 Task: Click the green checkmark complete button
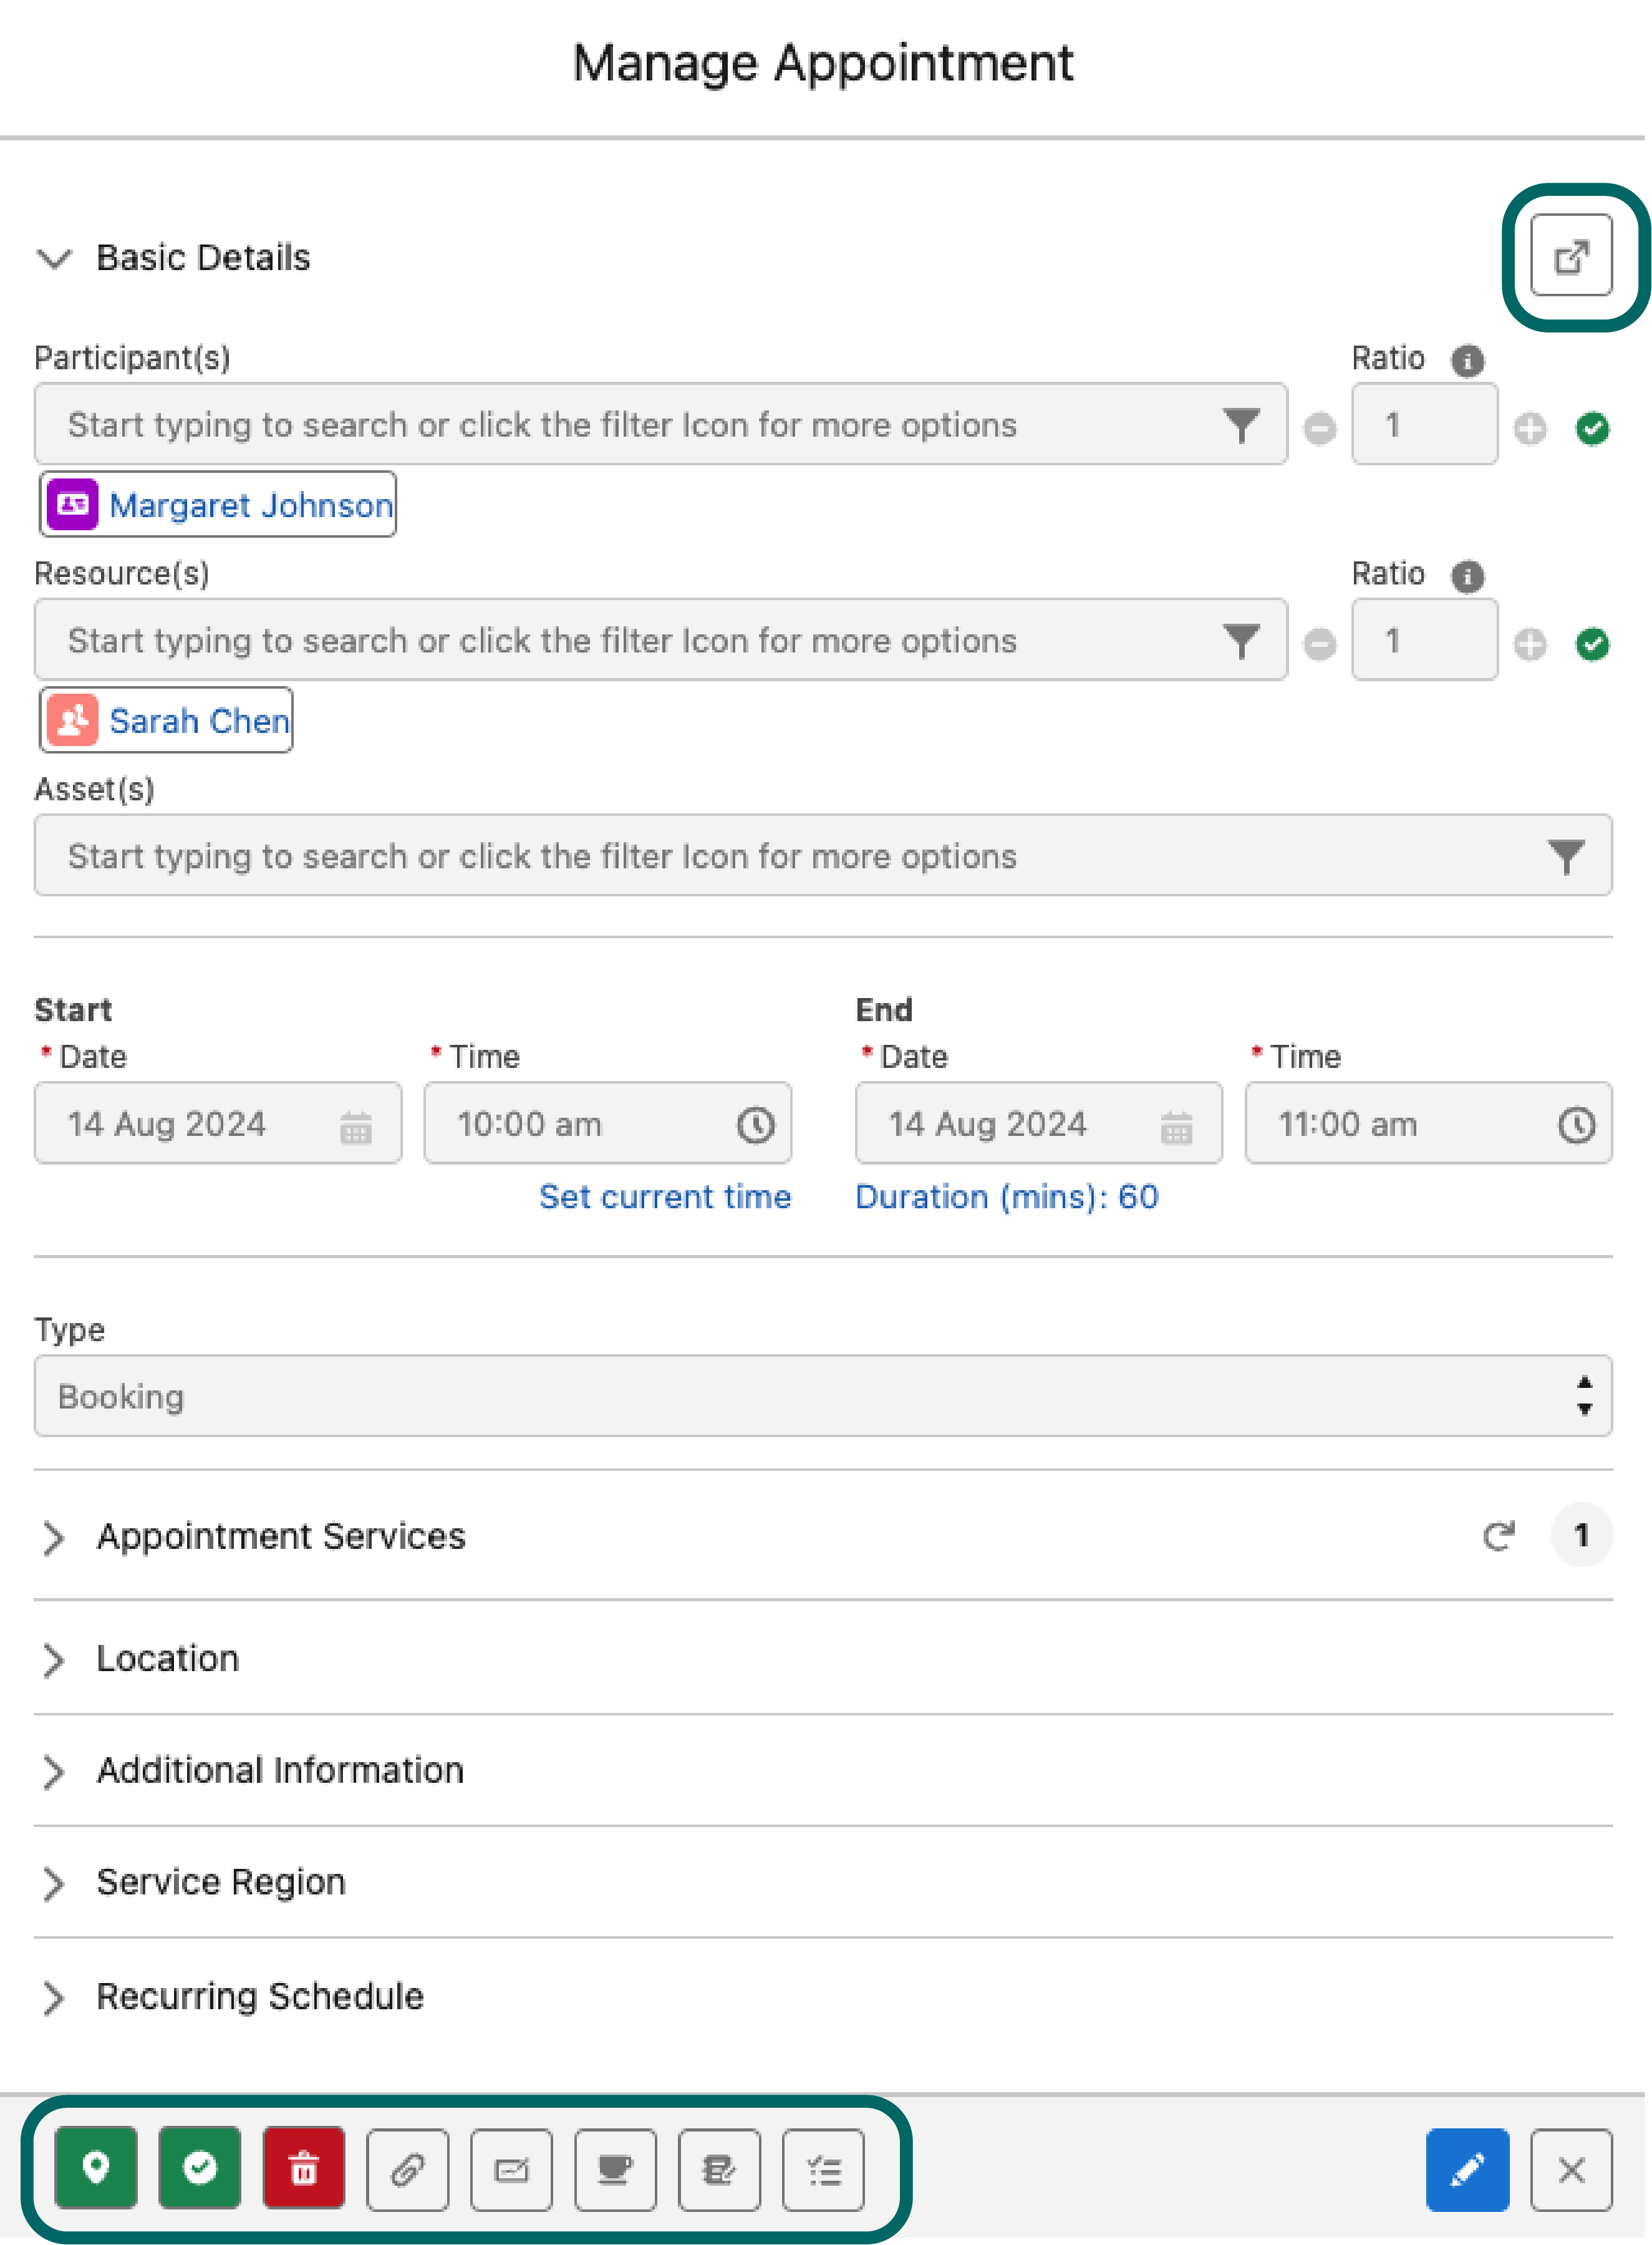(200, 2168)
